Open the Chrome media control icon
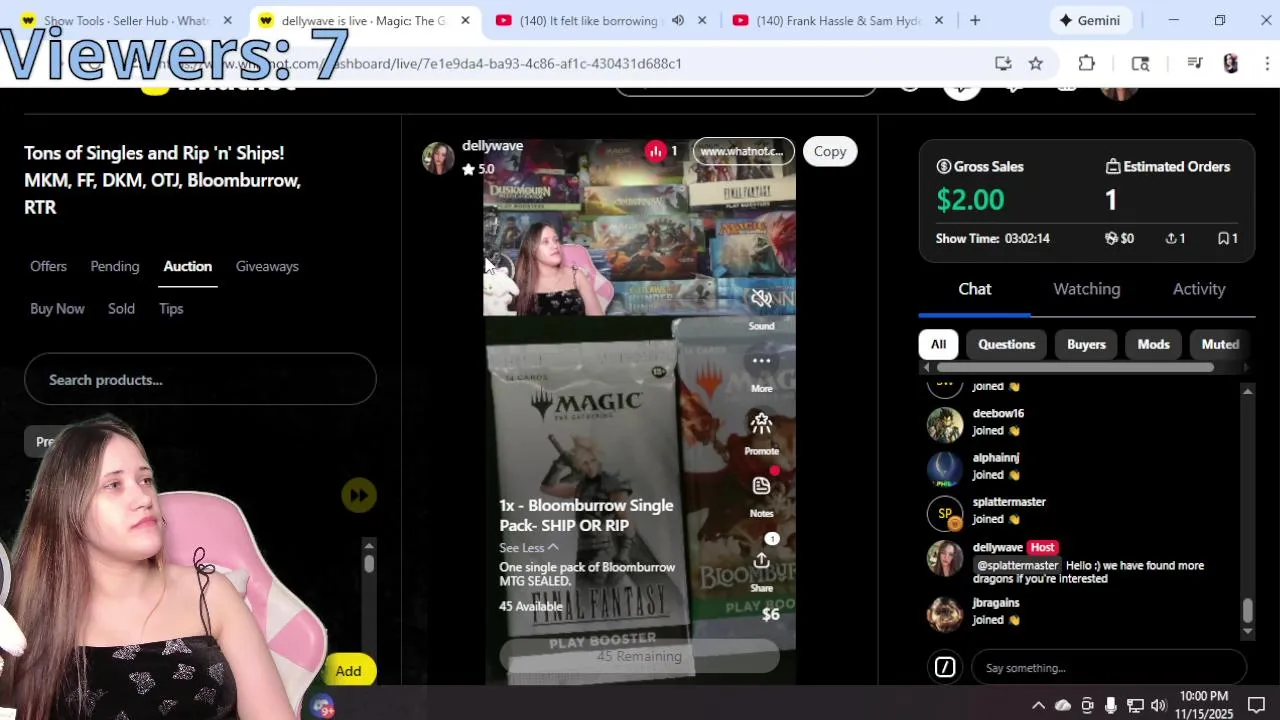Image resolution: width=1280 pixels, height=720 pixels. (1195, 63)
